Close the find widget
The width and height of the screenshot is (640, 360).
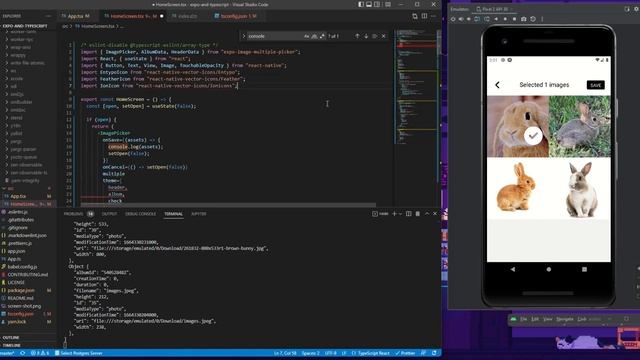click(x=384, y=36)
